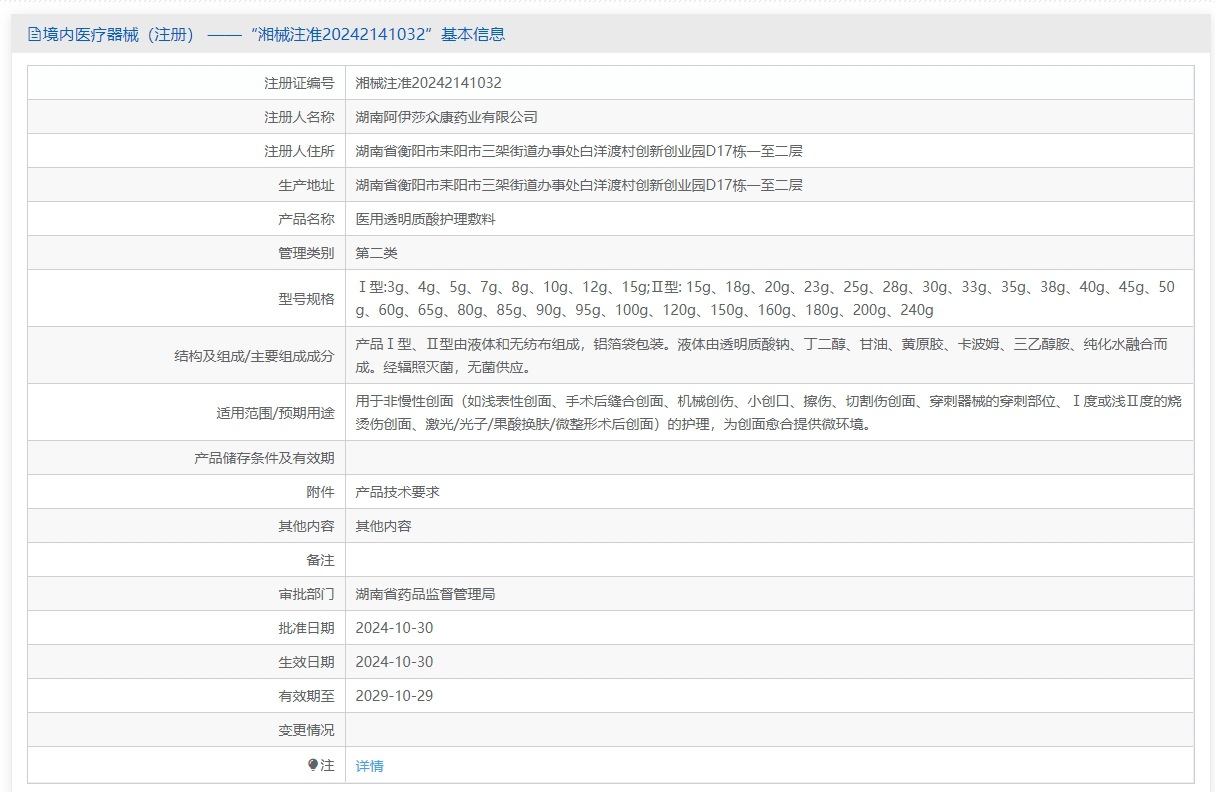Click the document icon in the header
Image resolution: width=1215 pixels, height=792 pixels.
coord(34,34)
